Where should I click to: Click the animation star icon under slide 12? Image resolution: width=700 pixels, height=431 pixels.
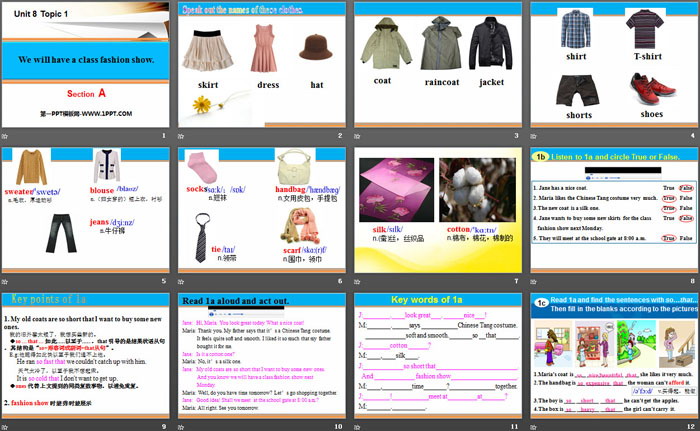pyautogui.click(x=533, y=427)
